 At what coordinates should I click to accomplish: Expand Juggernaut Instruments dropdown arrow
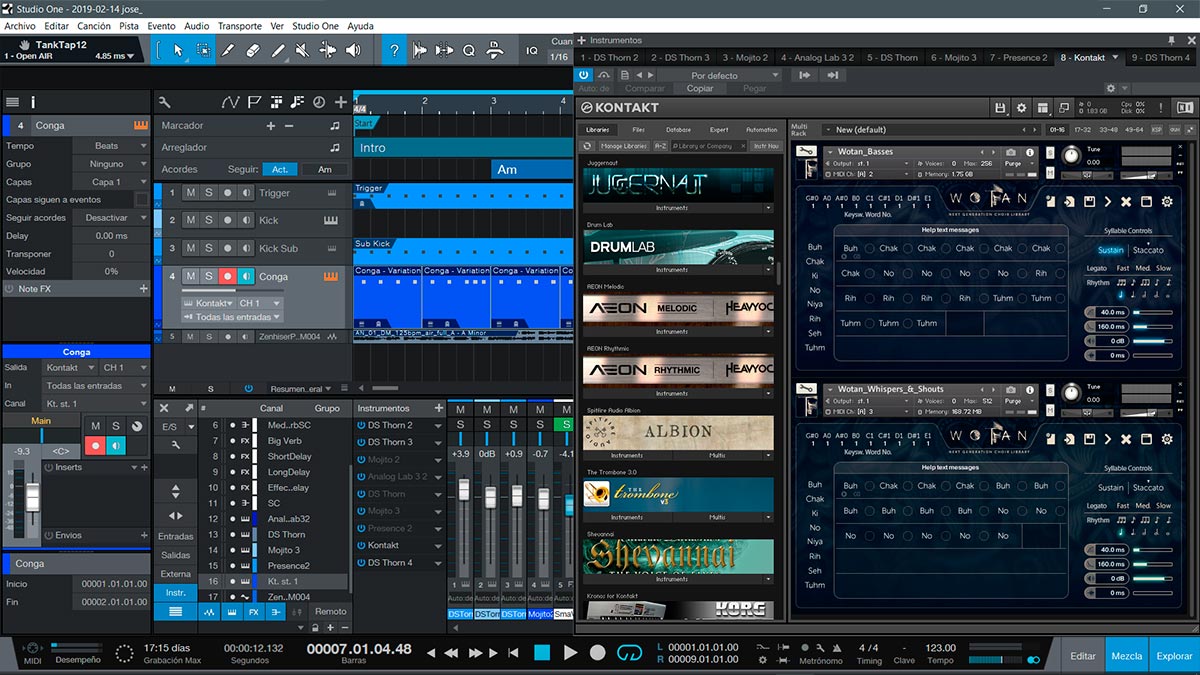[768, 208]
